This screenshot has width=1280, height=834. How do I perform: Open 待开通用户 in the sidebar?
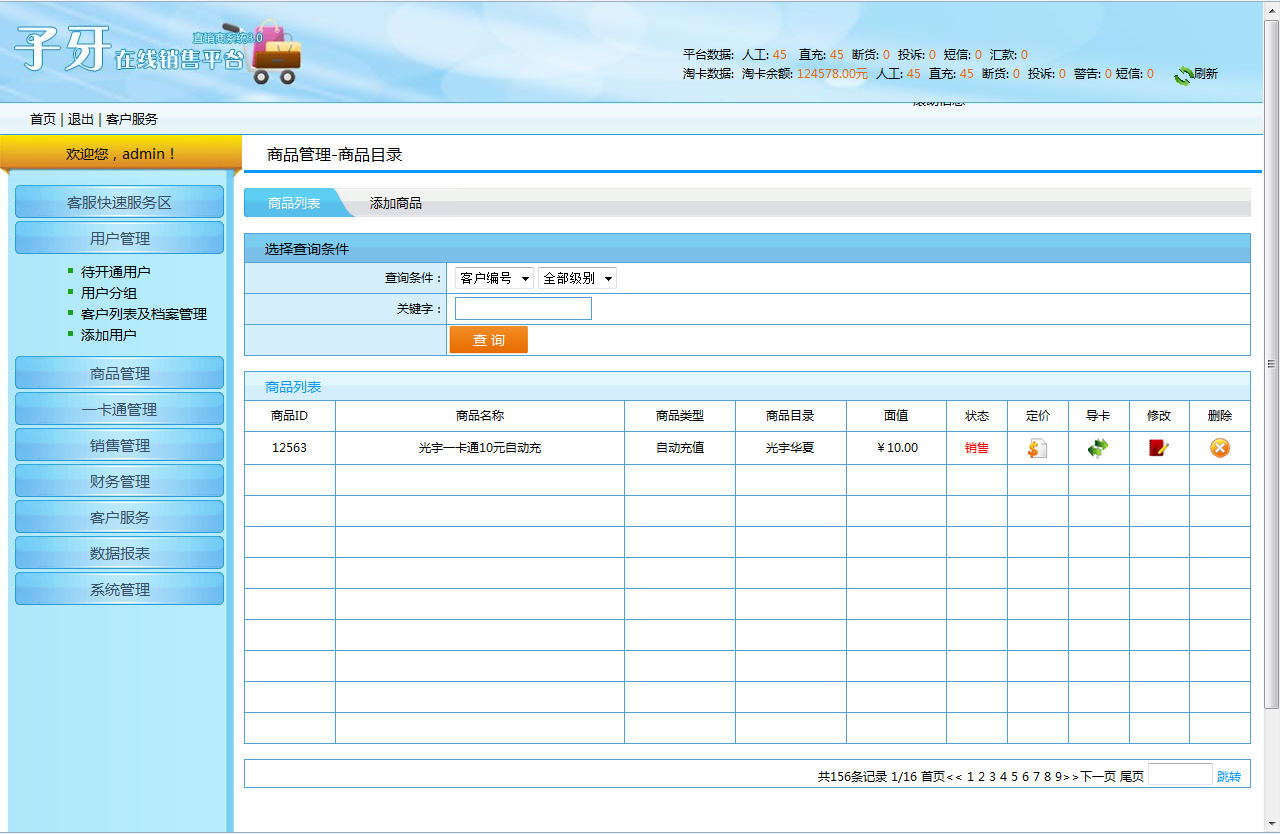tap(116, 272)
